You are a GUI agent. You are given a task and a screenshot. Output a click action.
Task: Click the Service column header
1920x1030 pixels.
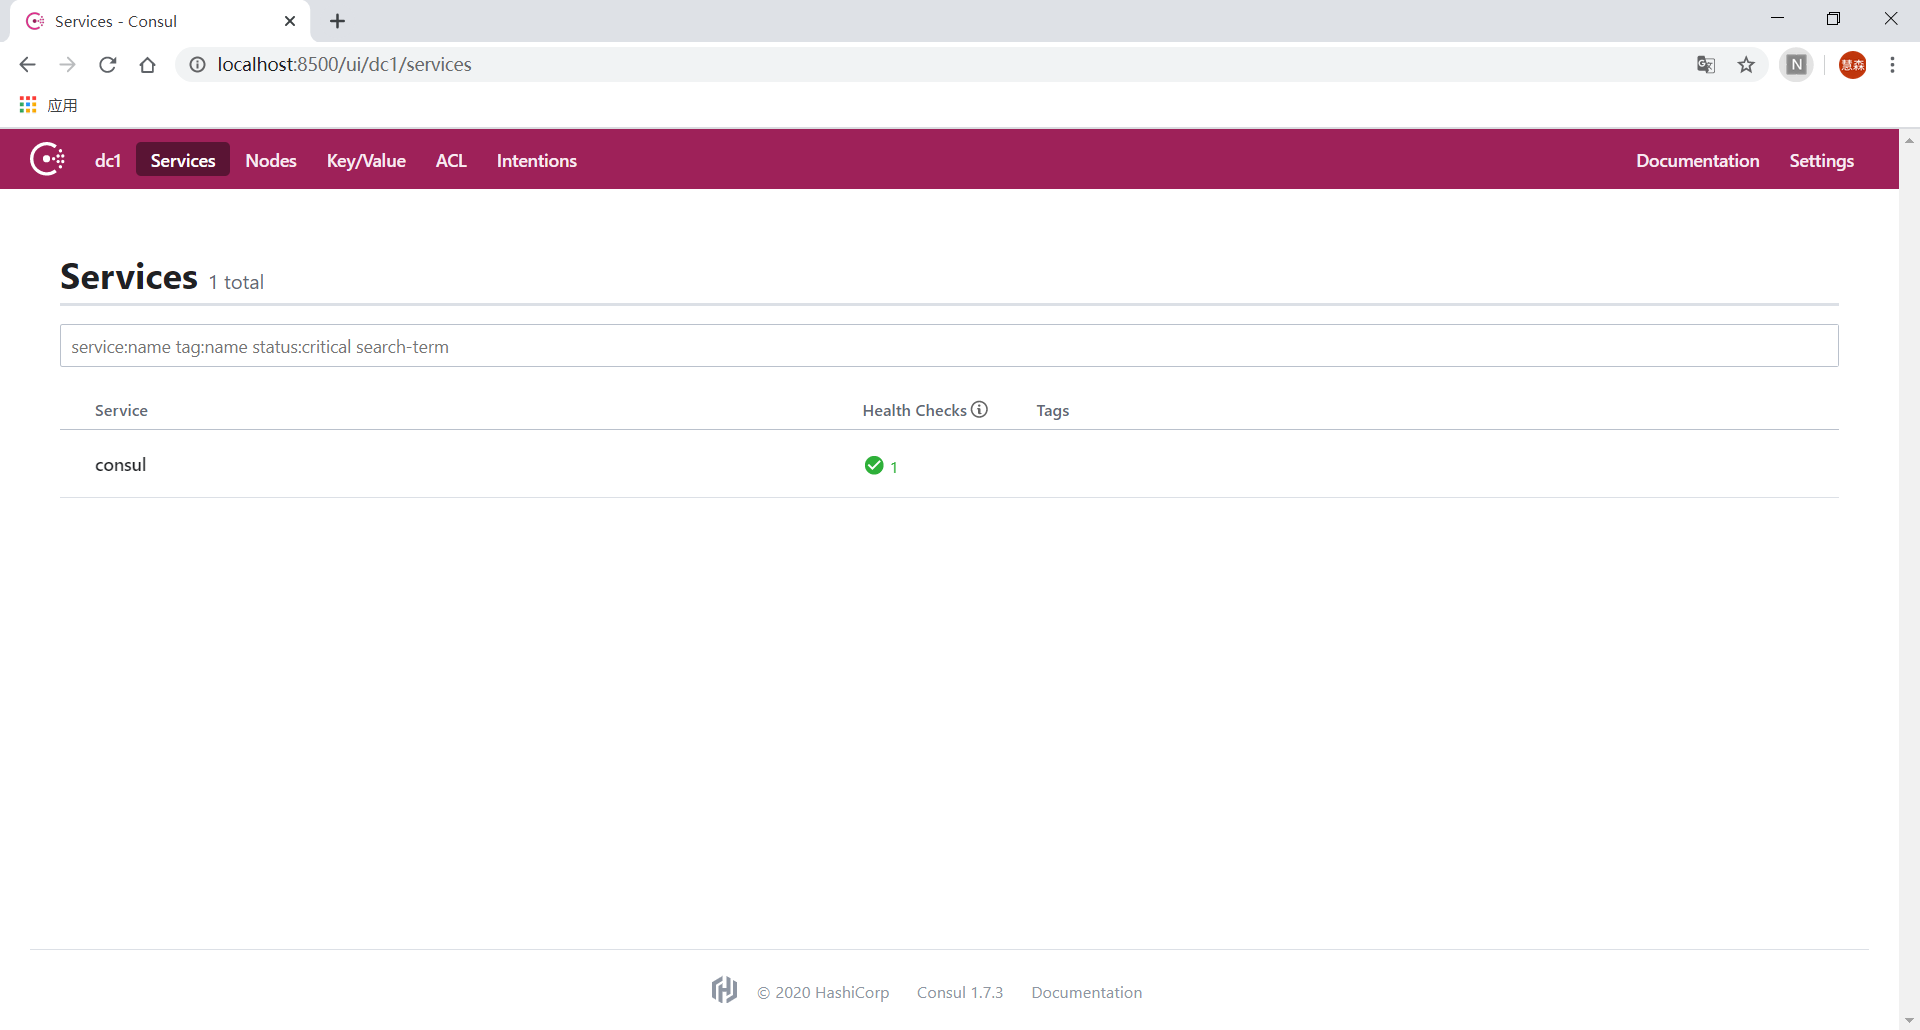point(121,410)
